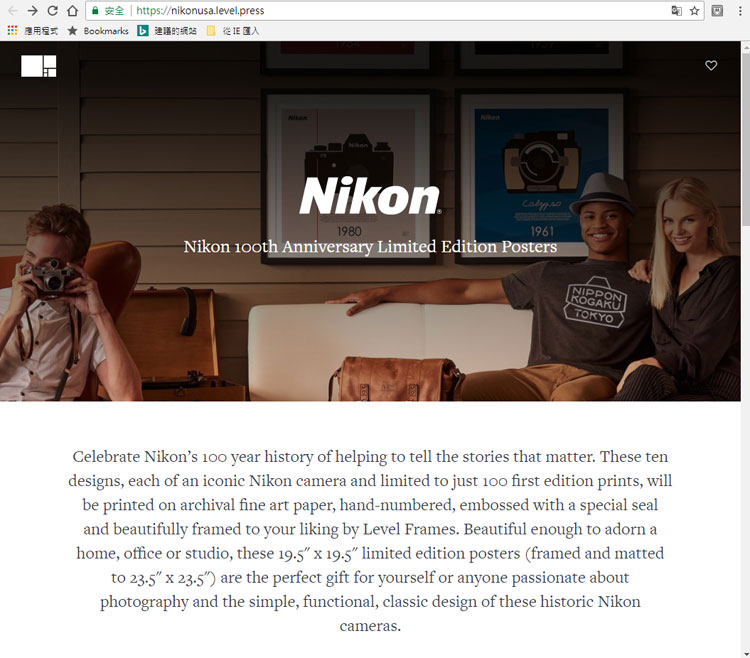Click the scrollbar up arrow
This screenshot has height=658, width=750.
pos(745,46)
